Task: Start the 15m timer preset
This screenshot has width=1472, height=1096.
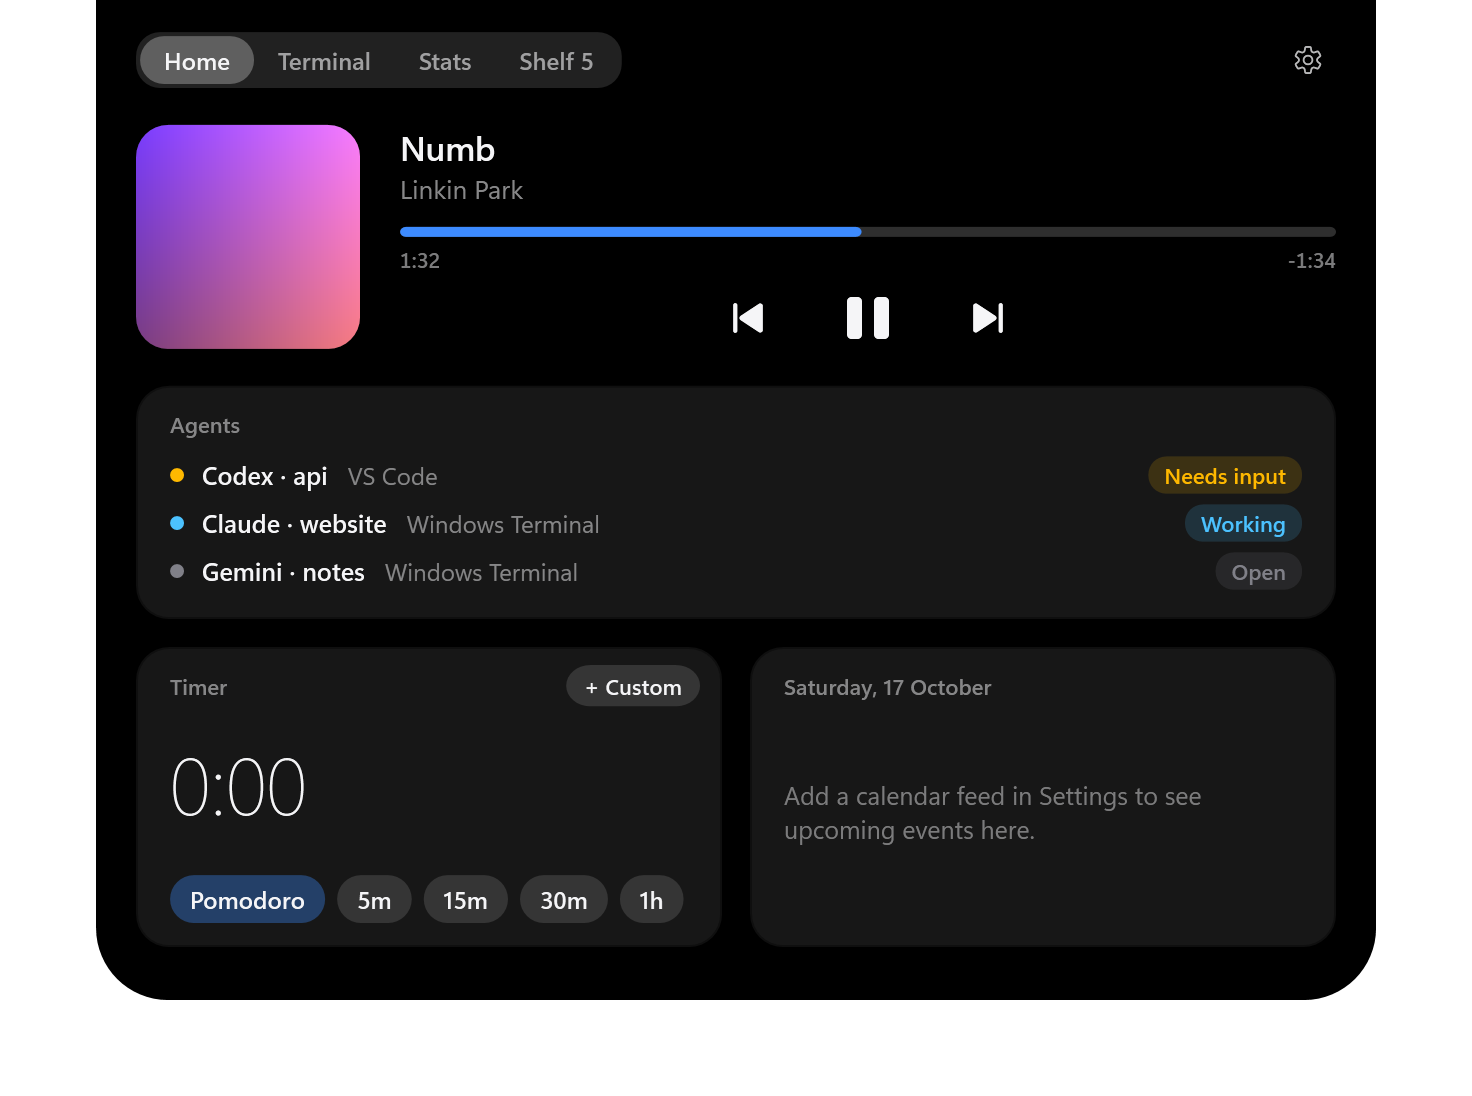Action: pyautogui.click(x=465, y=900)
